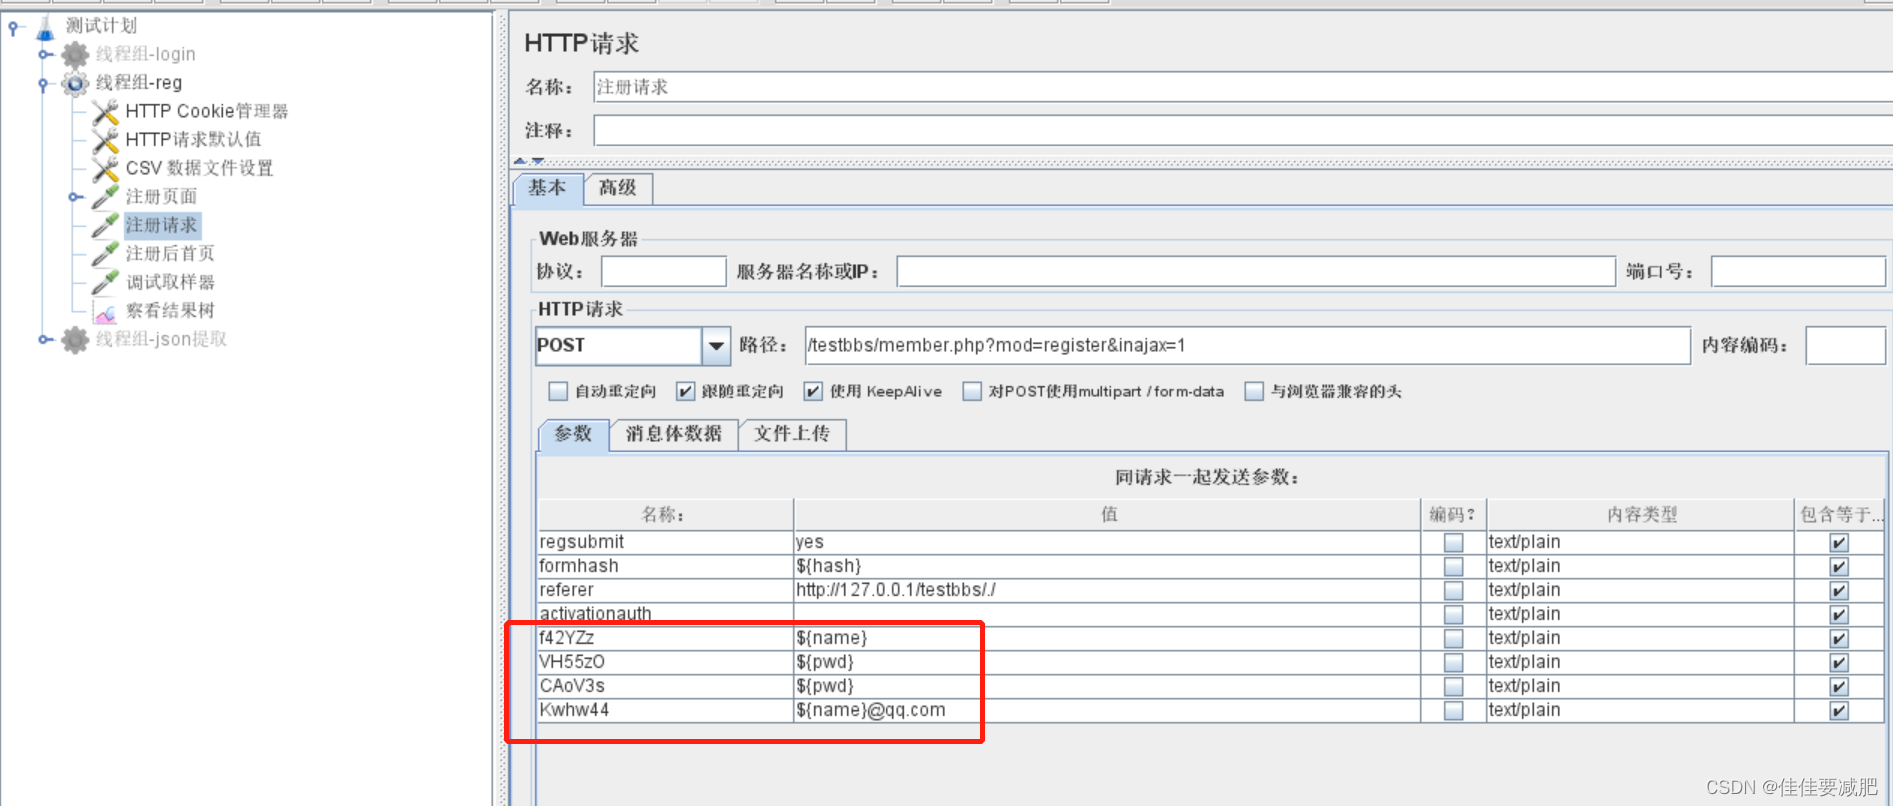This screenshot has height=806, width=1893.
Task: Toggle 编码 checkbox for f42YZz row
Action: pyautogui.click(x=1454, y=639)
